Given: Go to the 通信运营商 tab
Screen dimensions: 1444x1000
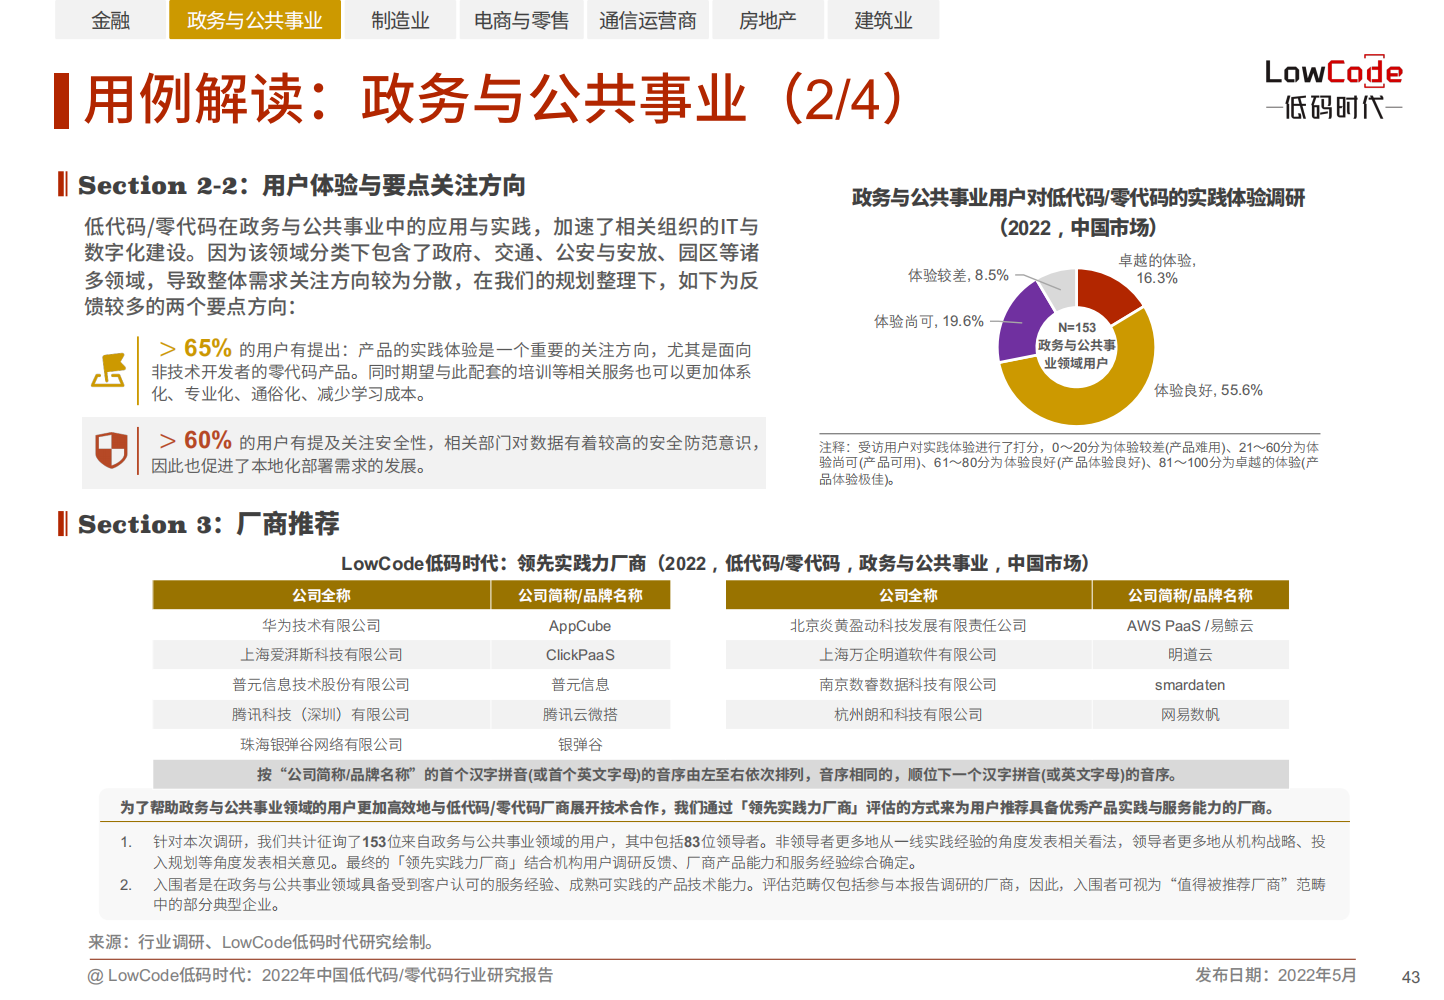Looking at the screenshot, I should pos(647,20).
